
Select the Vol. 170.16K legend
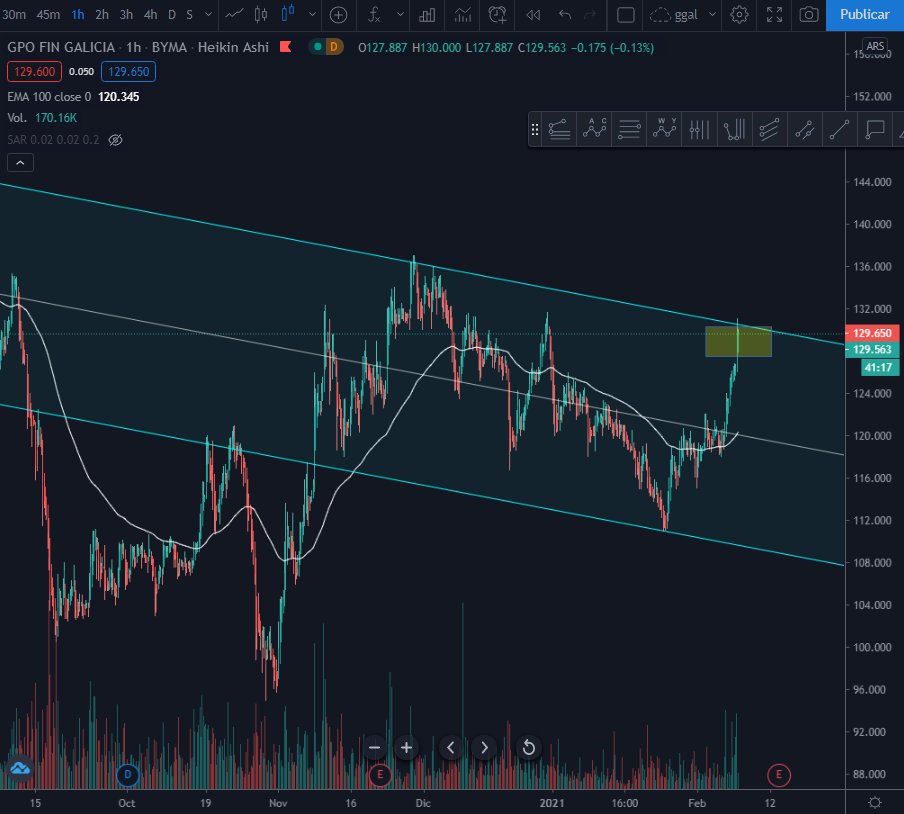point(42,118)
